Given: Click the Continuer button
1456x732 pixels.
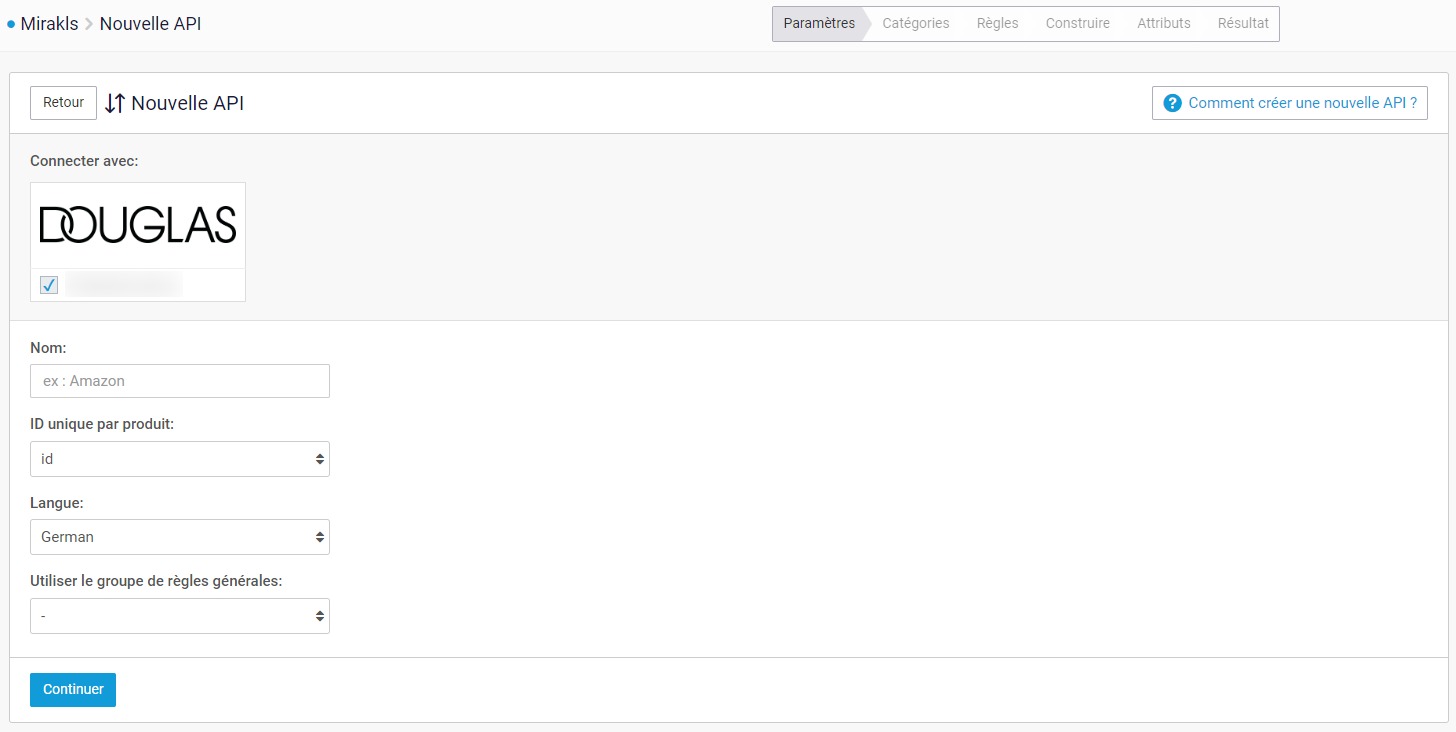Looking at the screenshot, I should click(73, 690).
